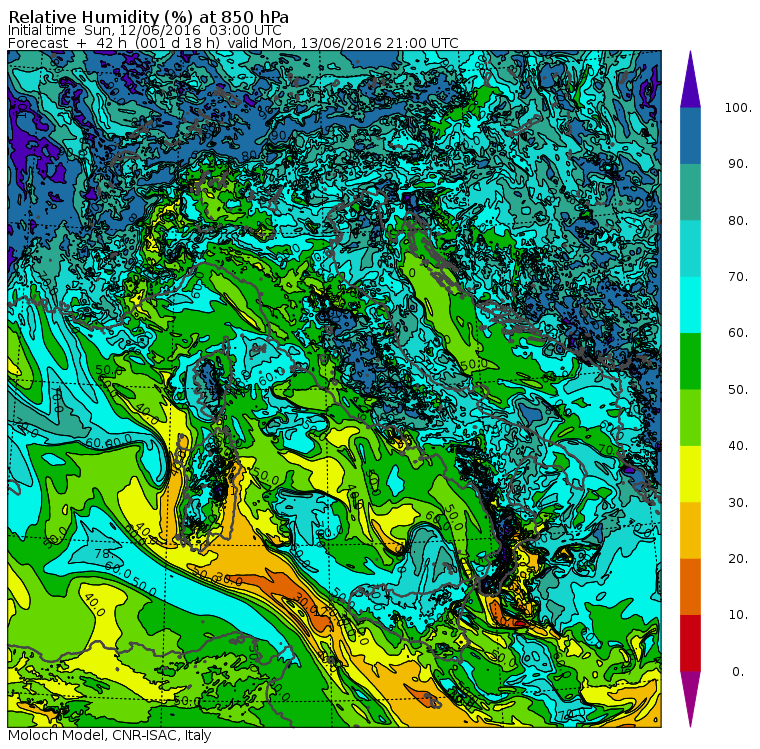Click the "100." legend label
760x749 pixels.
[738, 108]
